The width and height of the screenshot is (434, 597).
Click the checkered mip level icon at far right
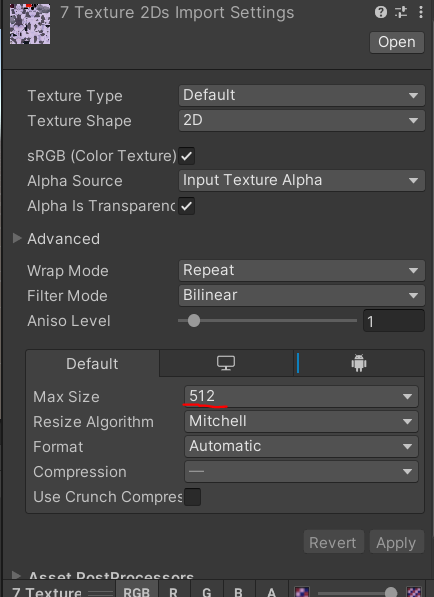[414, 592]
